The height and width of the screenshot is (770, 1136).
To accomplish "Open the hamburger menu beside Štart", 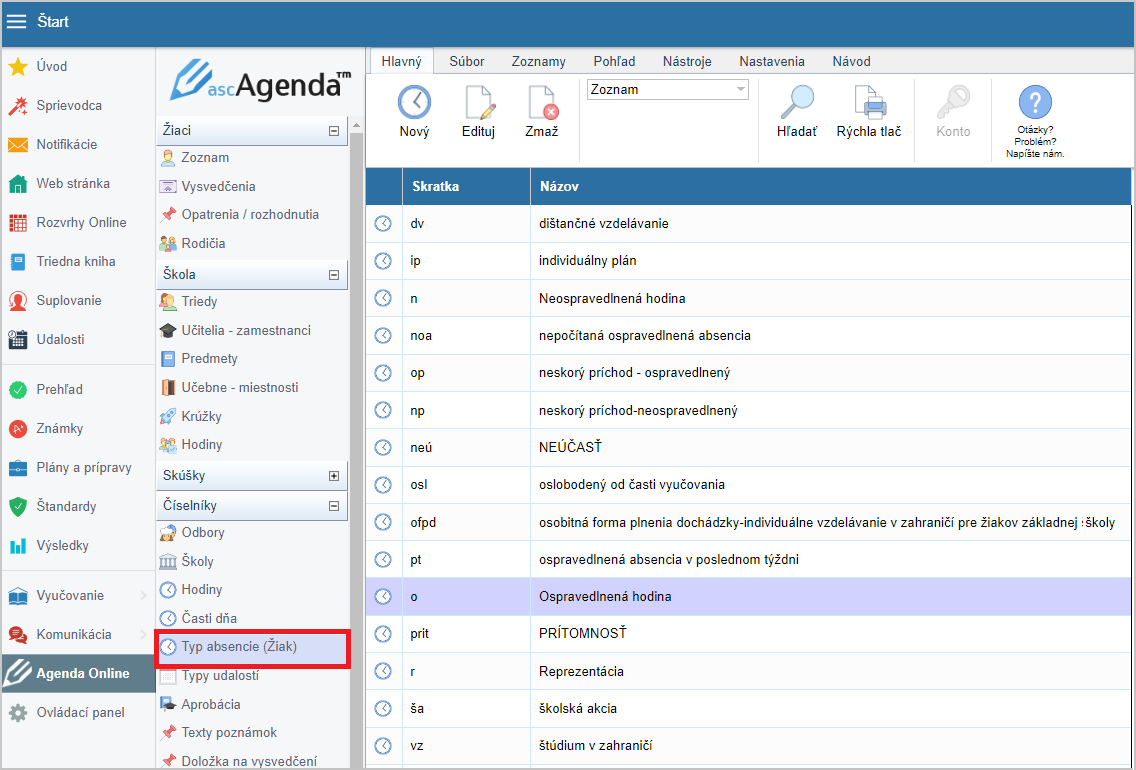I will coord(16,22).
